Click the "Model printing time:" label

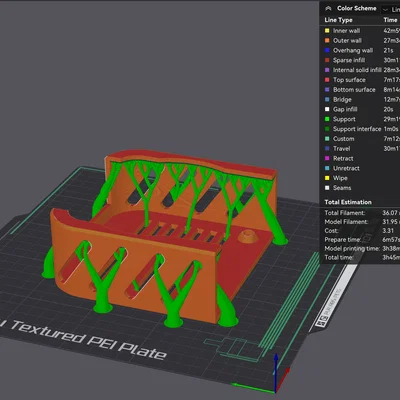[x=352, y=249]
